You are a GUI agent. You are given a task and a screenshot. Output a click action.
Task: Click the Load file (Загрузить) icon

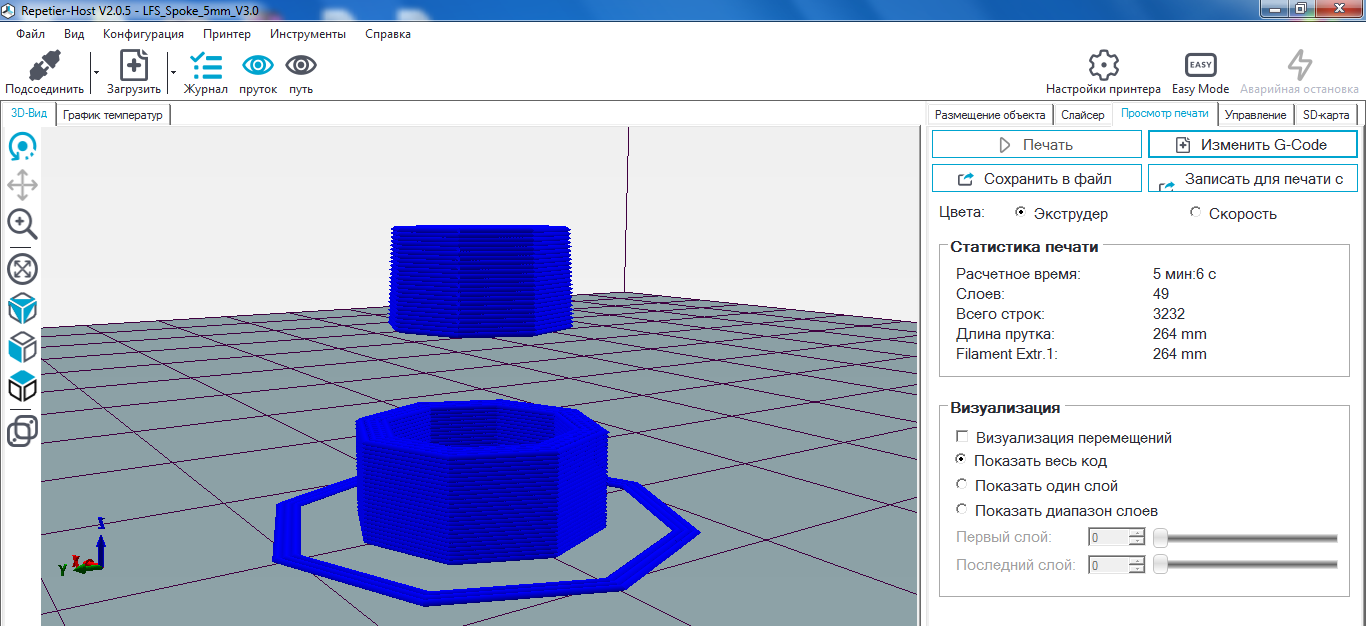click(134, 67)
